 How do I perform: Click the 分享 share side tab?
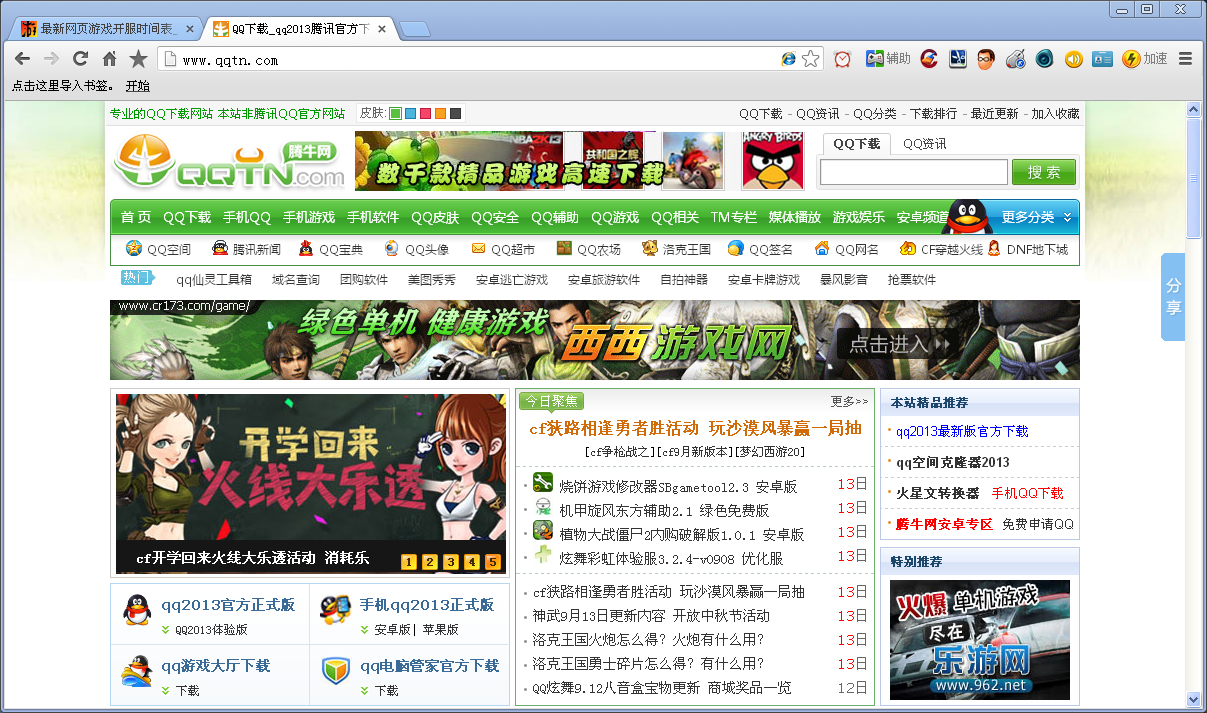1173,297
